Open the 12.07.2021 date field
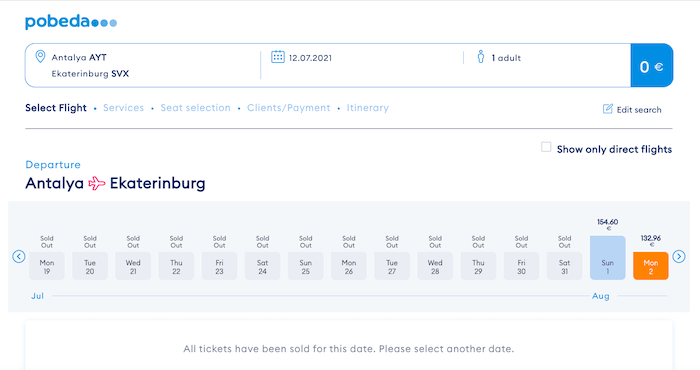Screen dimensions: 700x370 (310, 58)
